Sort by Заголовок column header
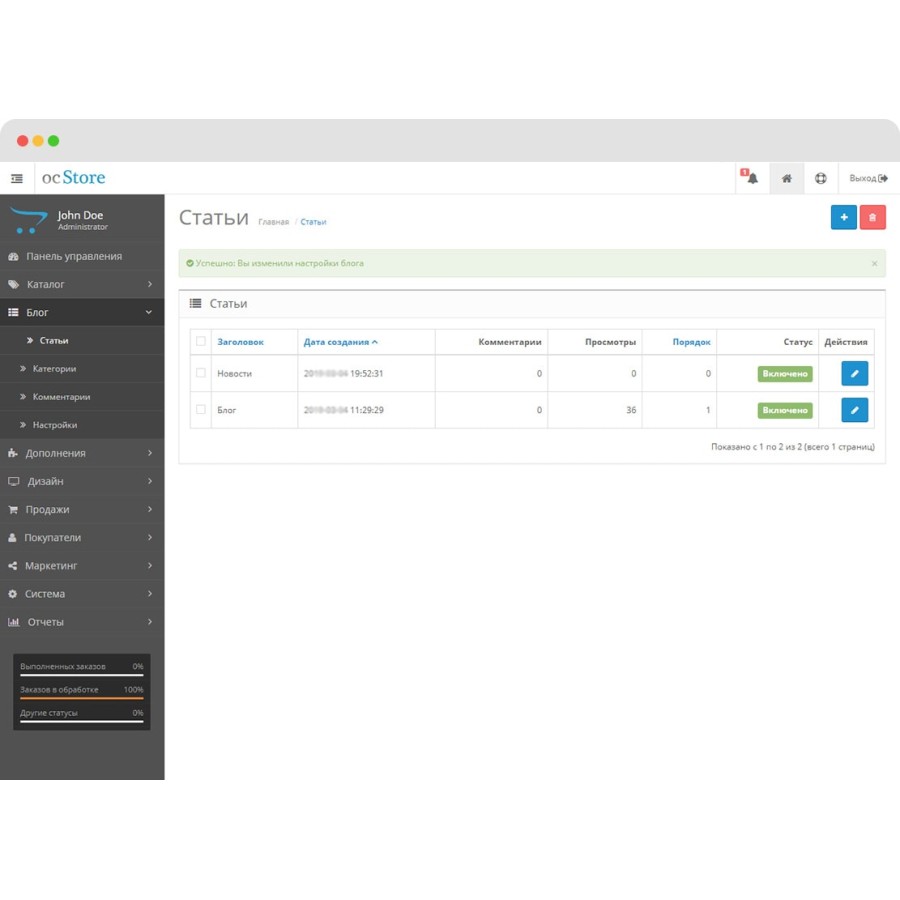The height and width of the screenshot is (900, 900). 240,342
